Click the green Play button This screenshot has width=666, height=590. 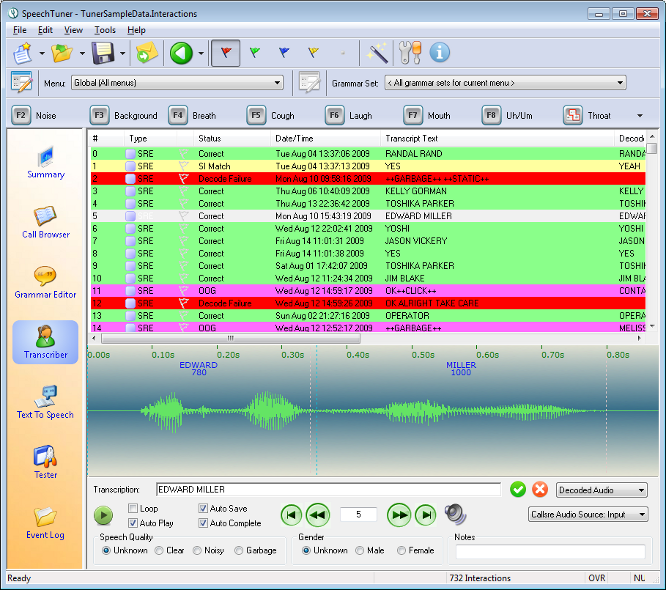(103, 515)
